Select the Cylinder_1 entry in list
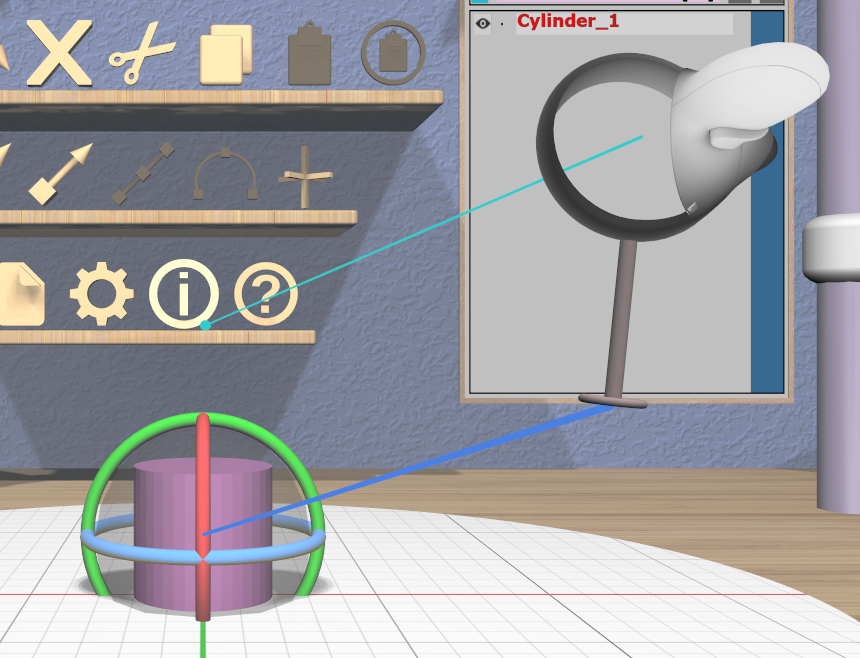This screenshot has height=658, width=860. point(567,21)
